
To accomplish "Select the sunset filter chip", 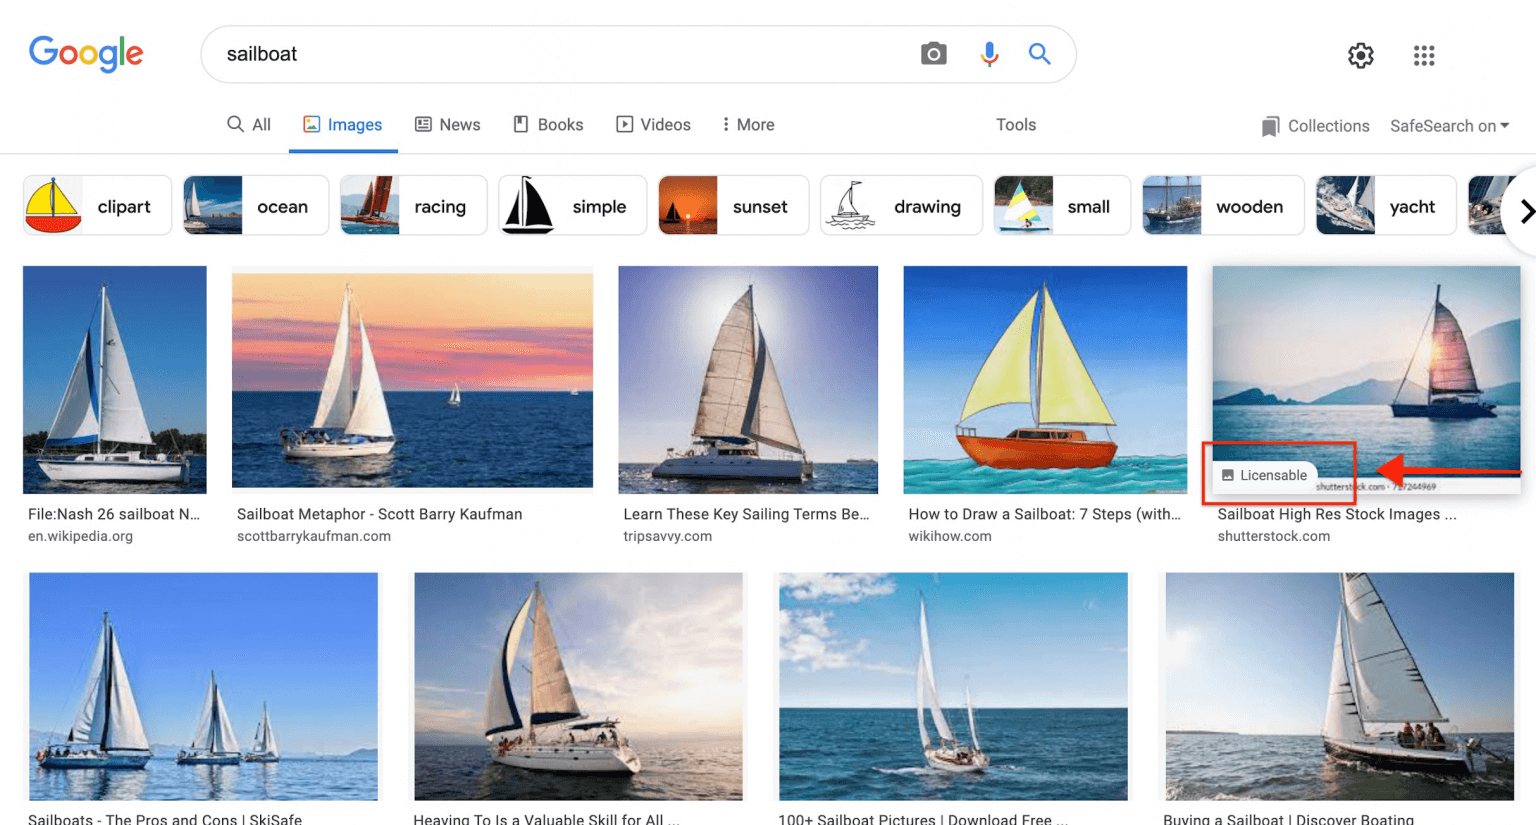I will point(733,205).
